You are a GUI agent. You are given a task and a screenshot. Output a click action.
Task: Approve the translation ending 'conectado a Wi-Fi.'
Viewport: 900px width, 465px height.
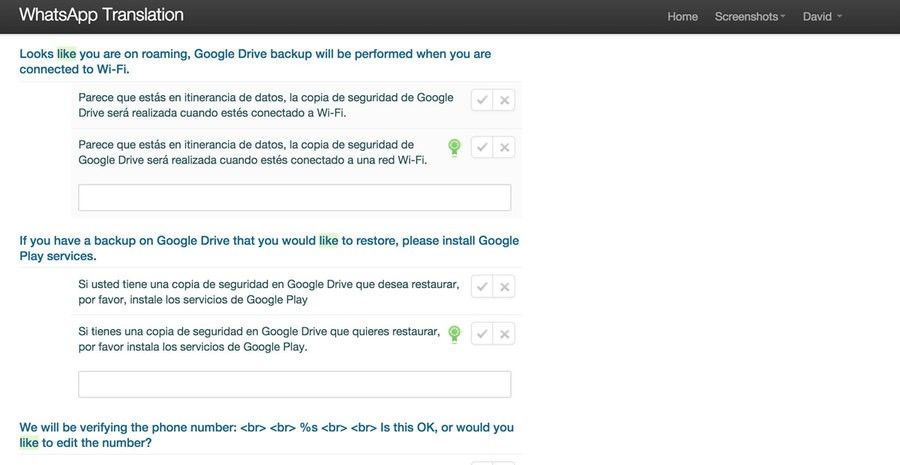coord(482,100)
